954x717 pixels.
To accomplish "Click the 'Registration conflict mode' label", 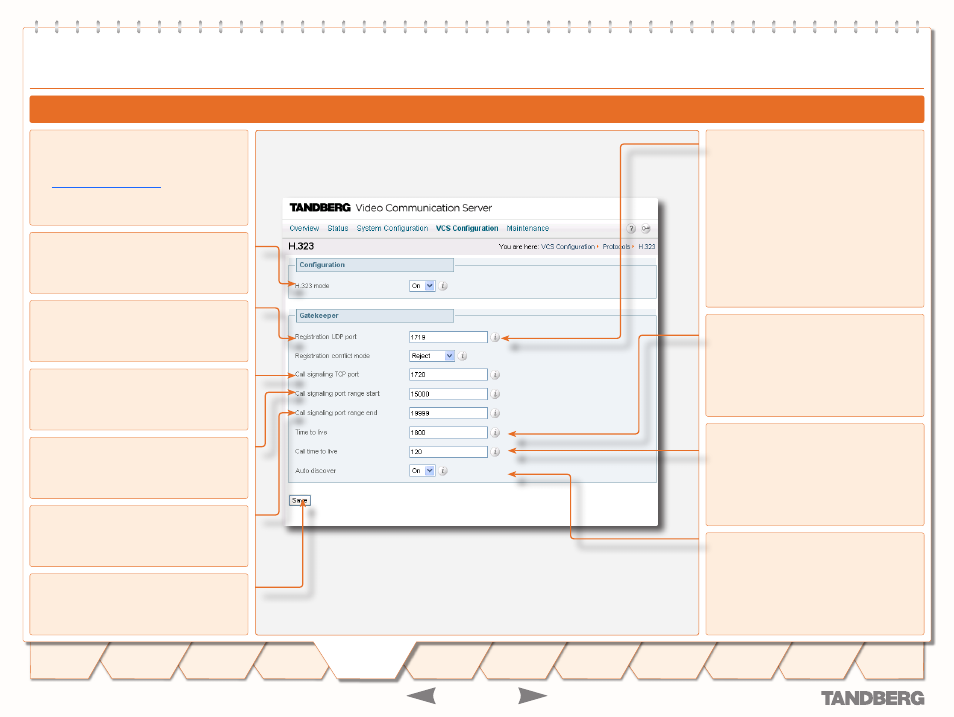I will (332, 355).
